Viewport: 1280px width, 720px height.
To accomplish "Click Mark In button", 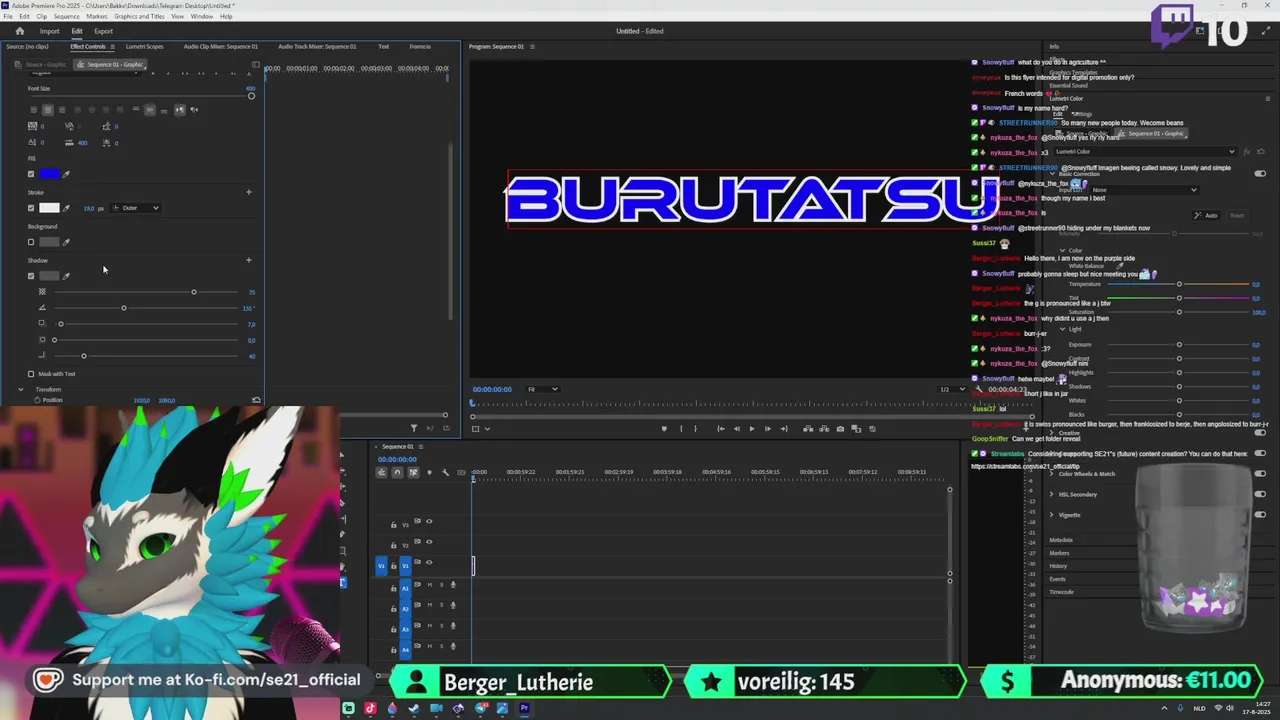I will [681, 429].
